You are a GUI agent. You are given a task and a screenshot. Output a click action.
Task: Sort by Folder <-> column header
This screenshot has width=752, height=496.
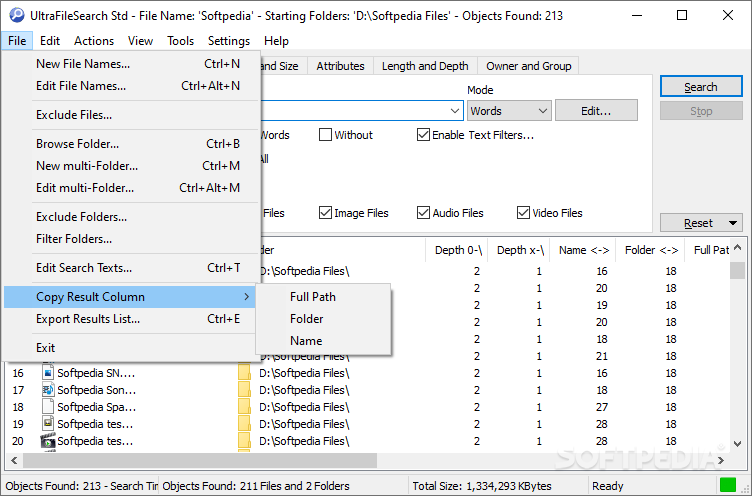[x=651, y=250]
